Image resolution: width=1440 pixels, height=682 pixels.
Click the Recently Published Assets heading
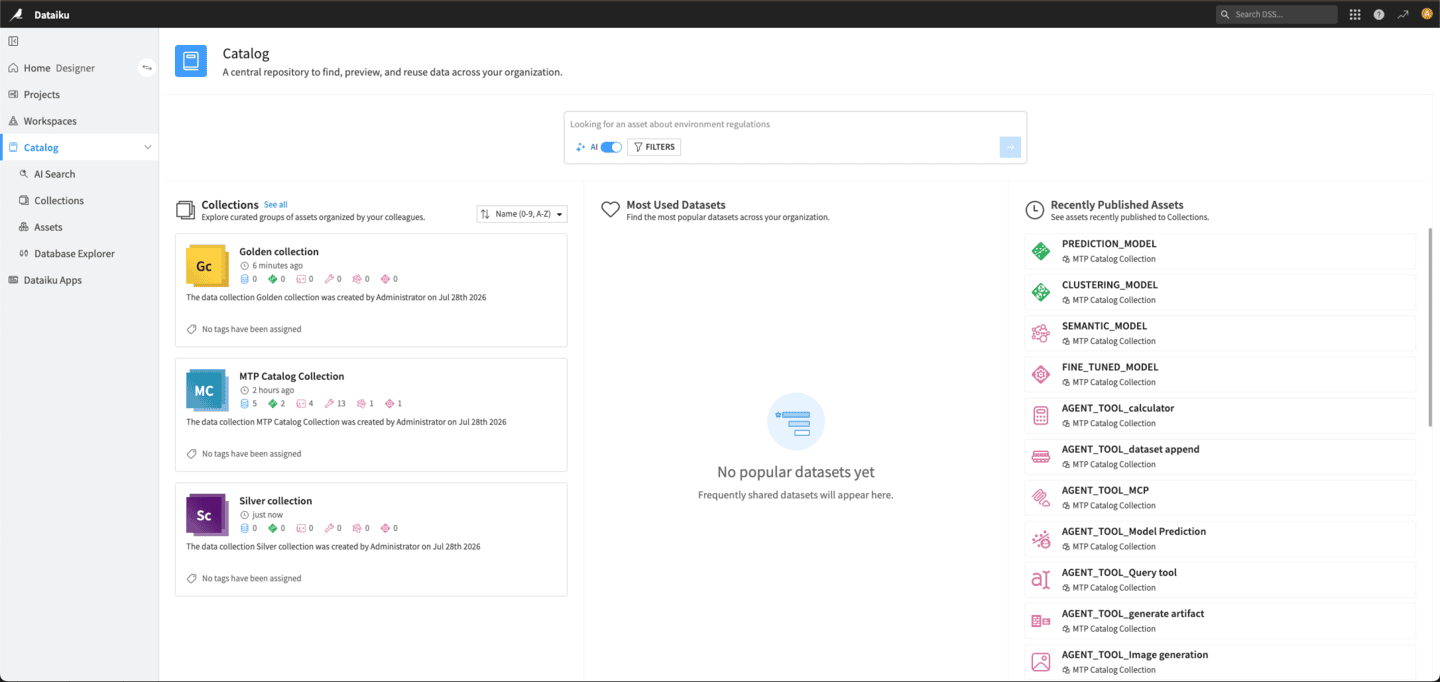point(1117,205)
